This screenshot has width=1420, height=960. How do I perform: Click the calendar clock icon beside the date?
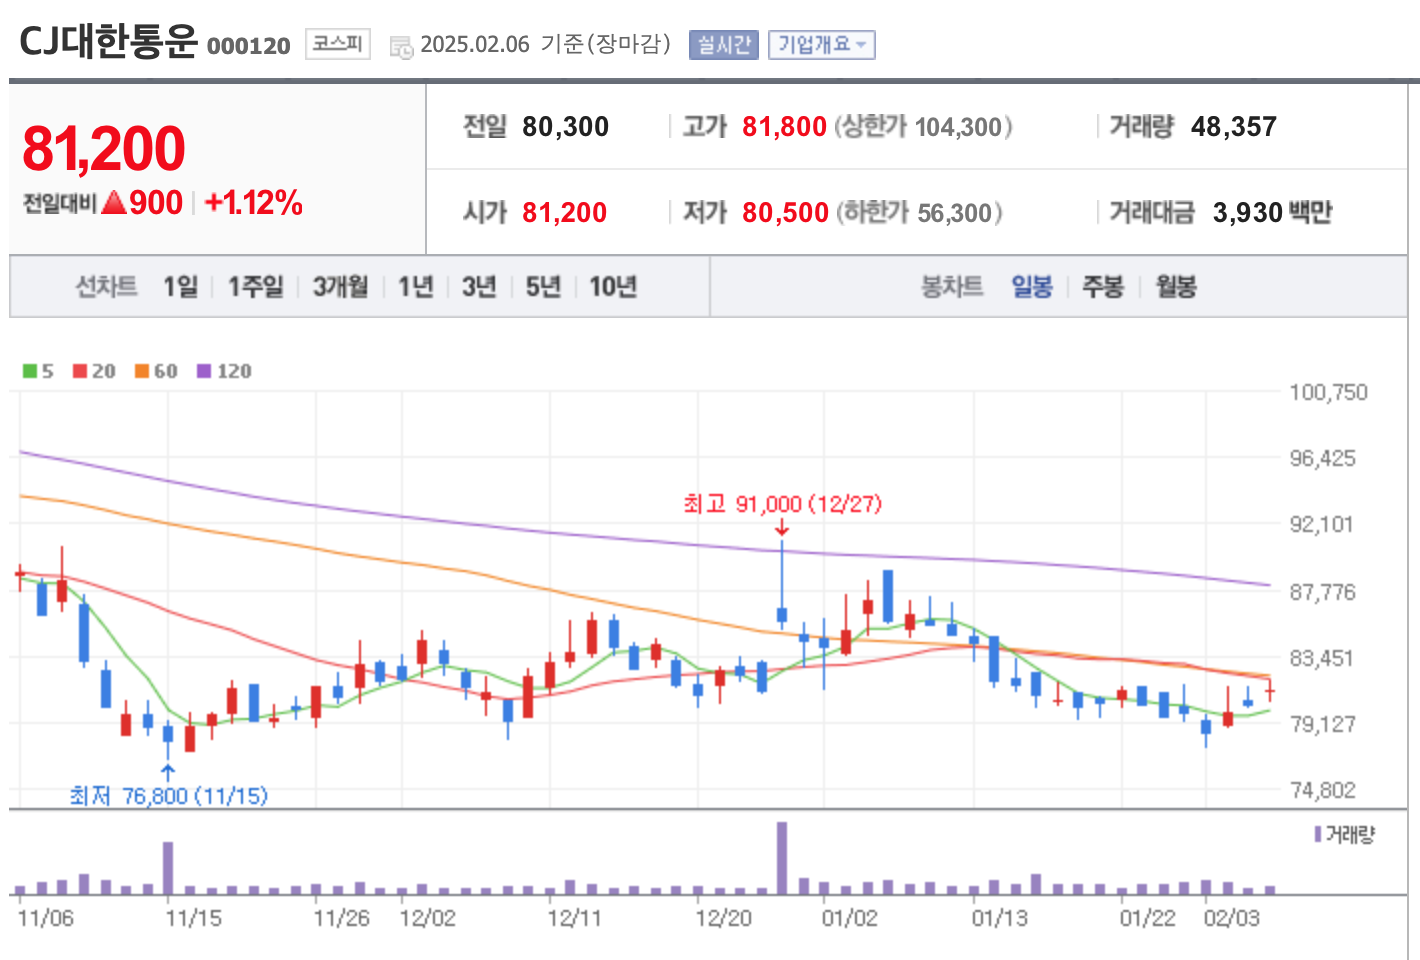(x=401, y=47)
